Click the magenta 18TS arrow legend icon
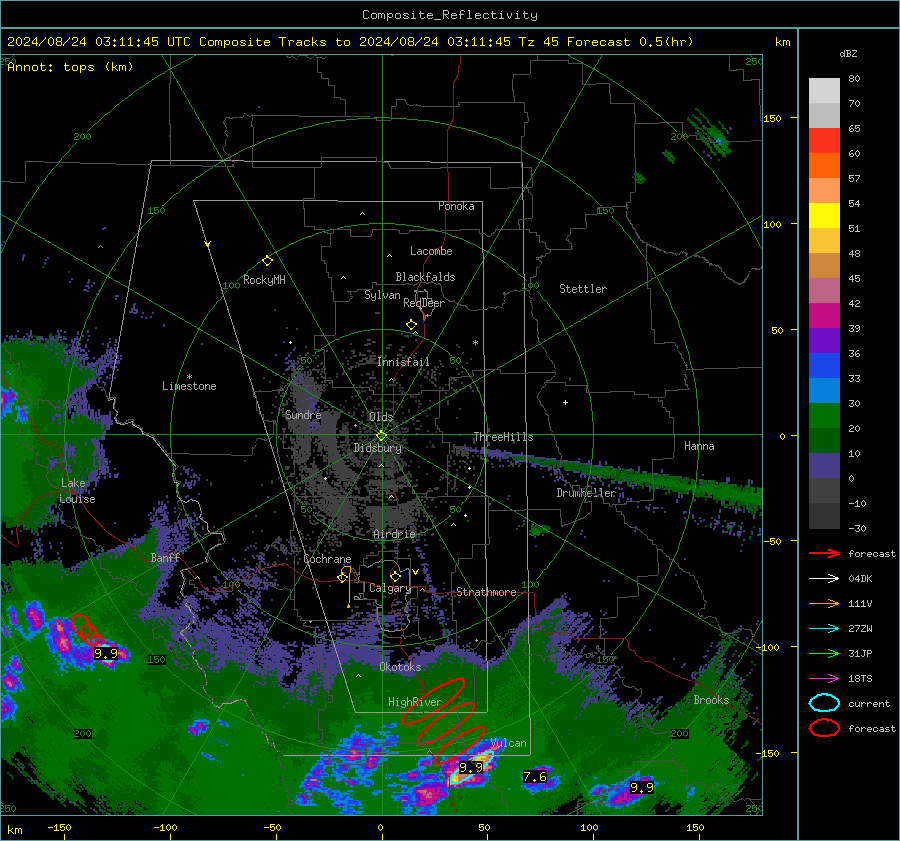Screen dimensions: 900x841 tap(824, 679)
